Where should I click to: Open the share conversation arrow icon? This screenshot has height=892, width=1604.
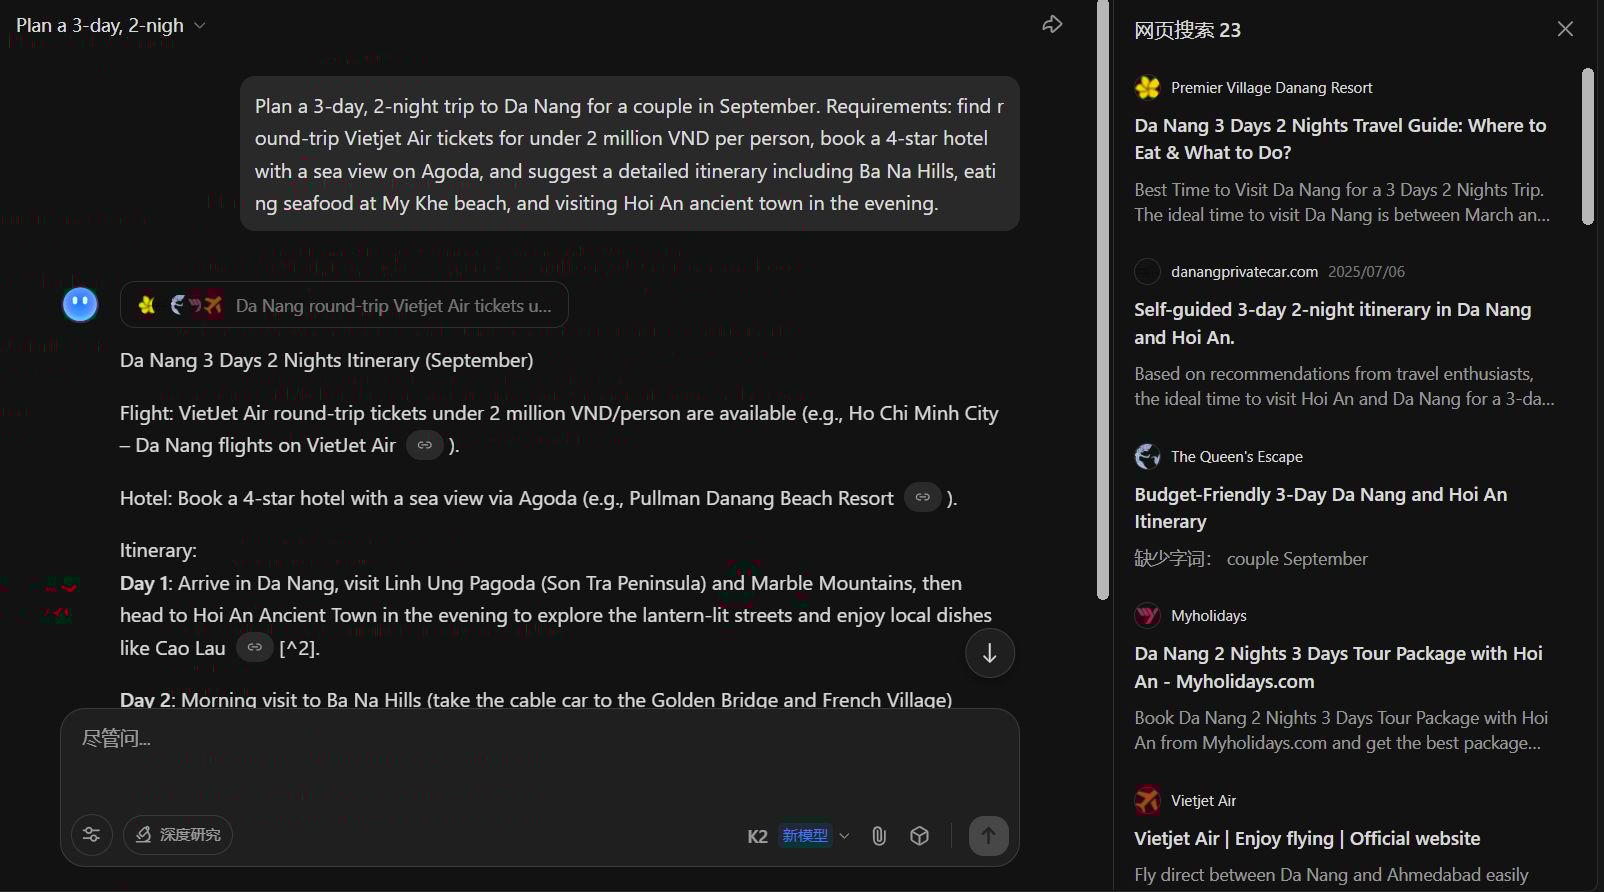[1052, 25]
